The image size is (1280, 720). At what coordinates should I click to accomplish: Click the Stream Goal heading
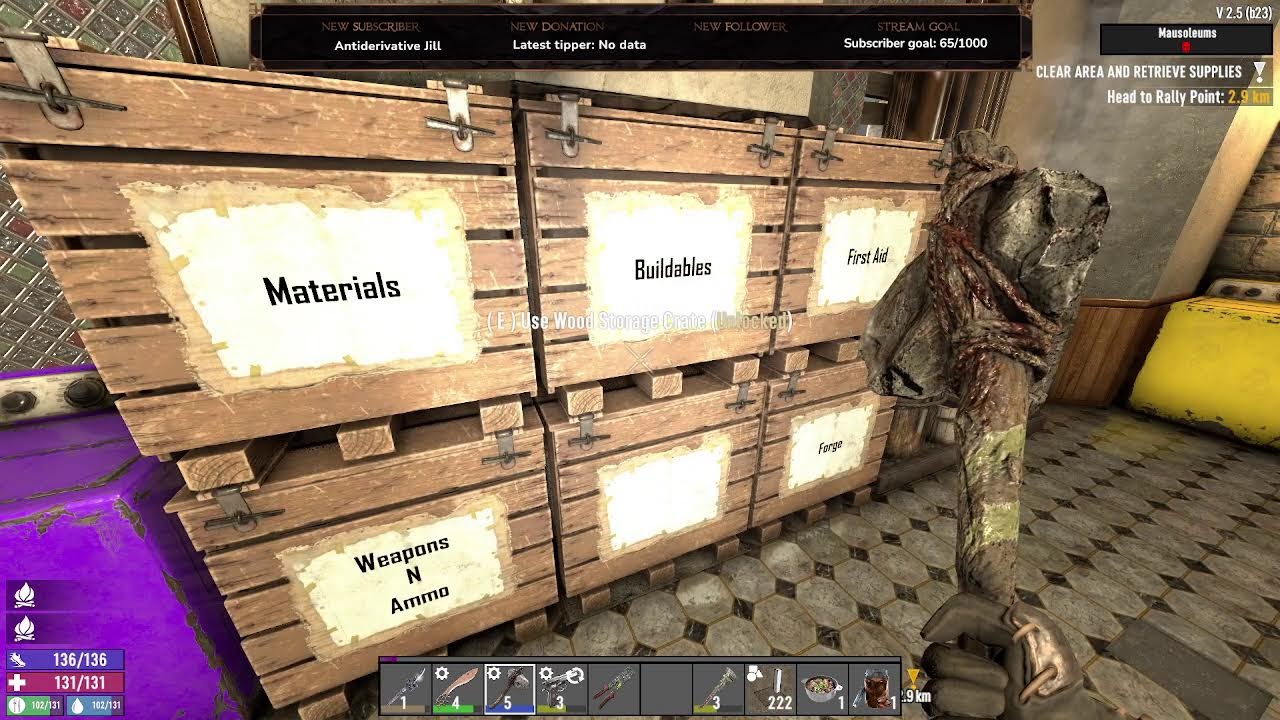pos(917,27)
